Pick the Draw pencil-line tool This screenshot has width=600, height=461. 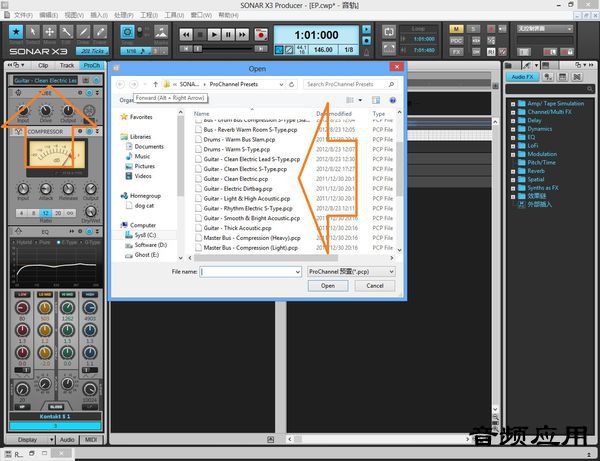(83, 32)
